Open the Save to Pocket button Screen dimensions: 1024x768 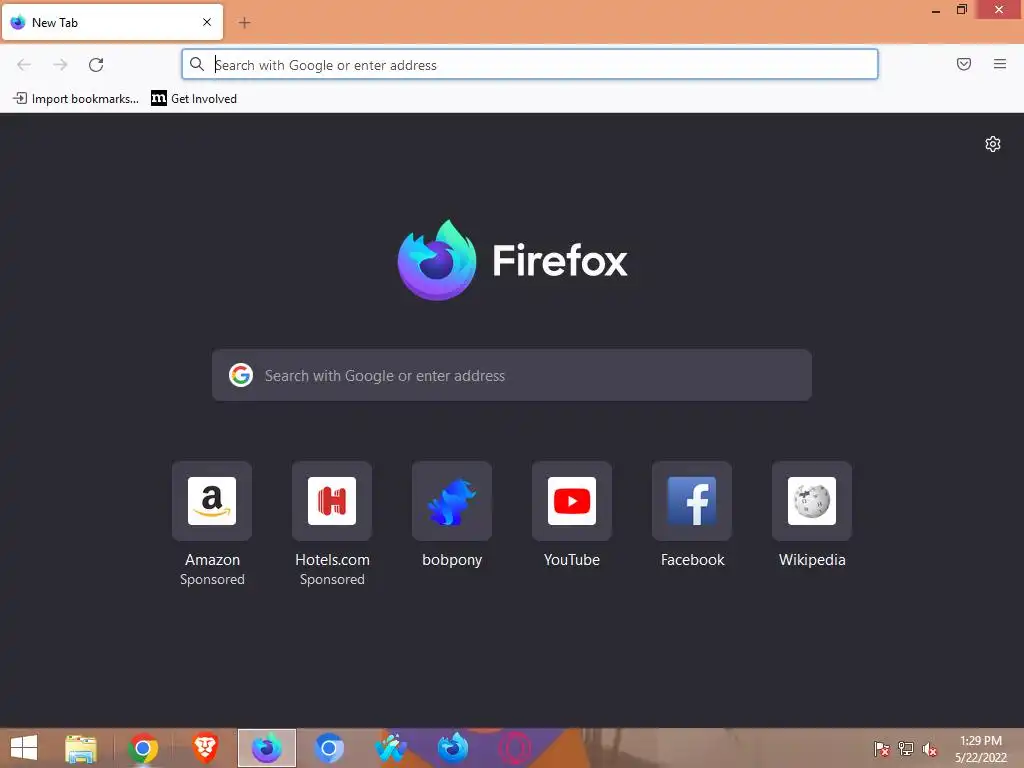pos(964,64)
